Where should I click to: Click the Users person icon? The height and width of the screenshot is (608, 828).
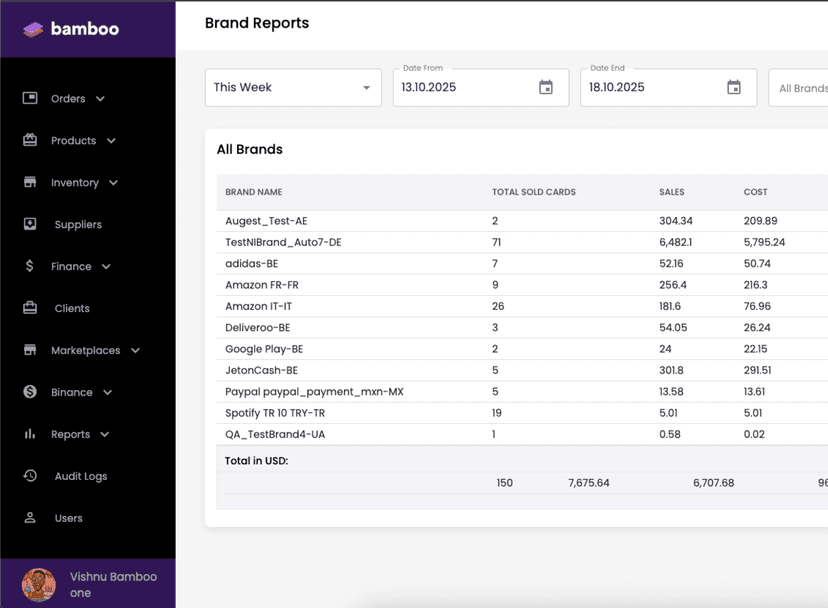point(30,518)
